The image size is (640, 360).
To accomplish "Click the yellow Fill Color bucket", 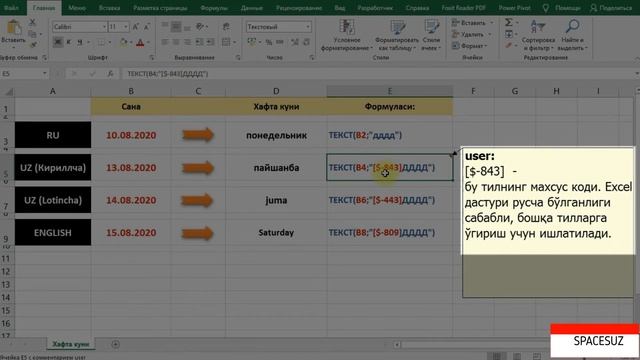I will click(x=123, y=42).
